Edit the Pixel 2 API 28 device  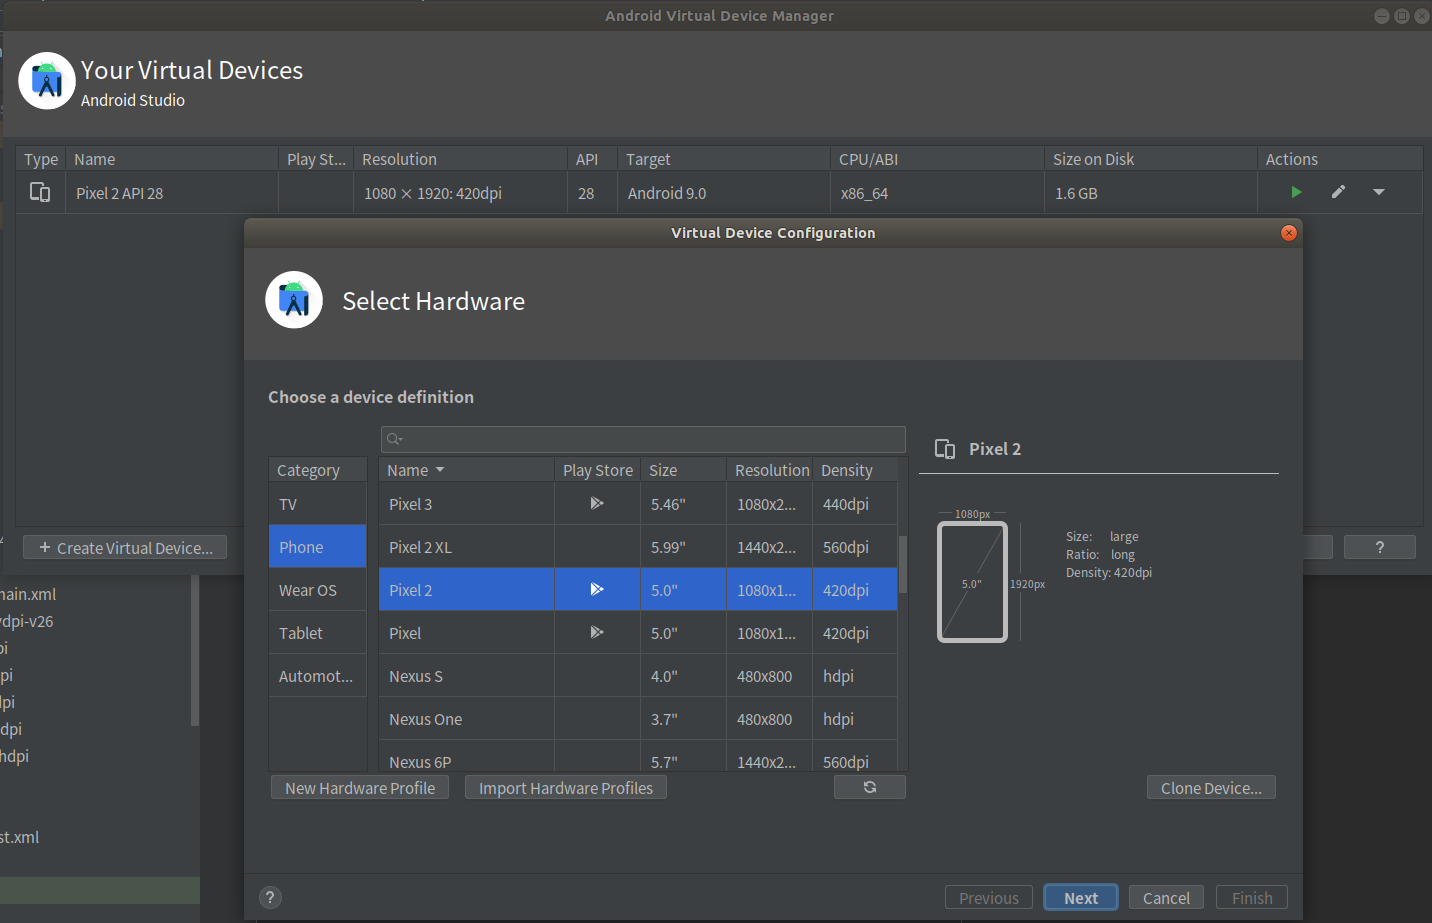(1338, 192)
